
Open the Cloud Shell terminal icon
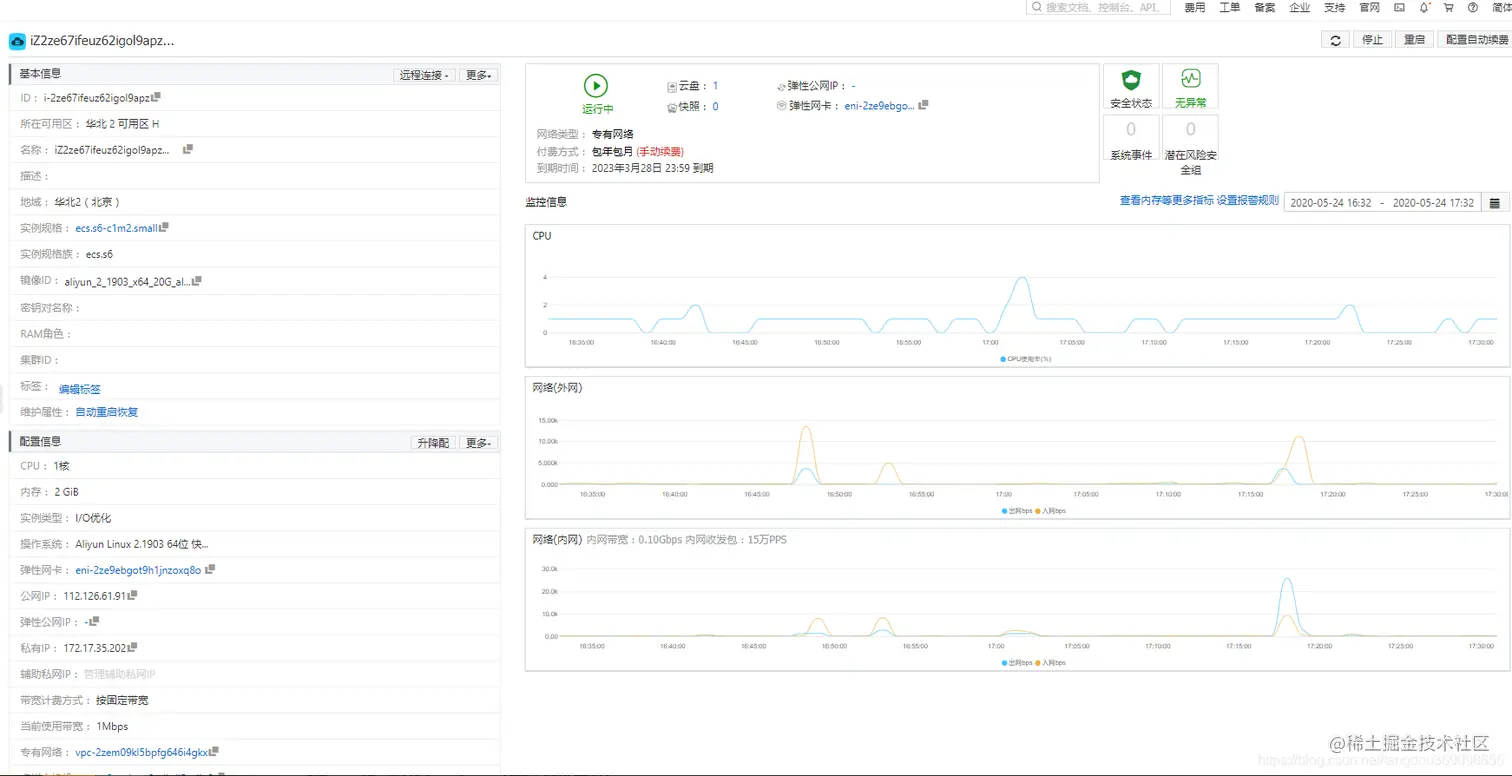tap(1399, 7)
